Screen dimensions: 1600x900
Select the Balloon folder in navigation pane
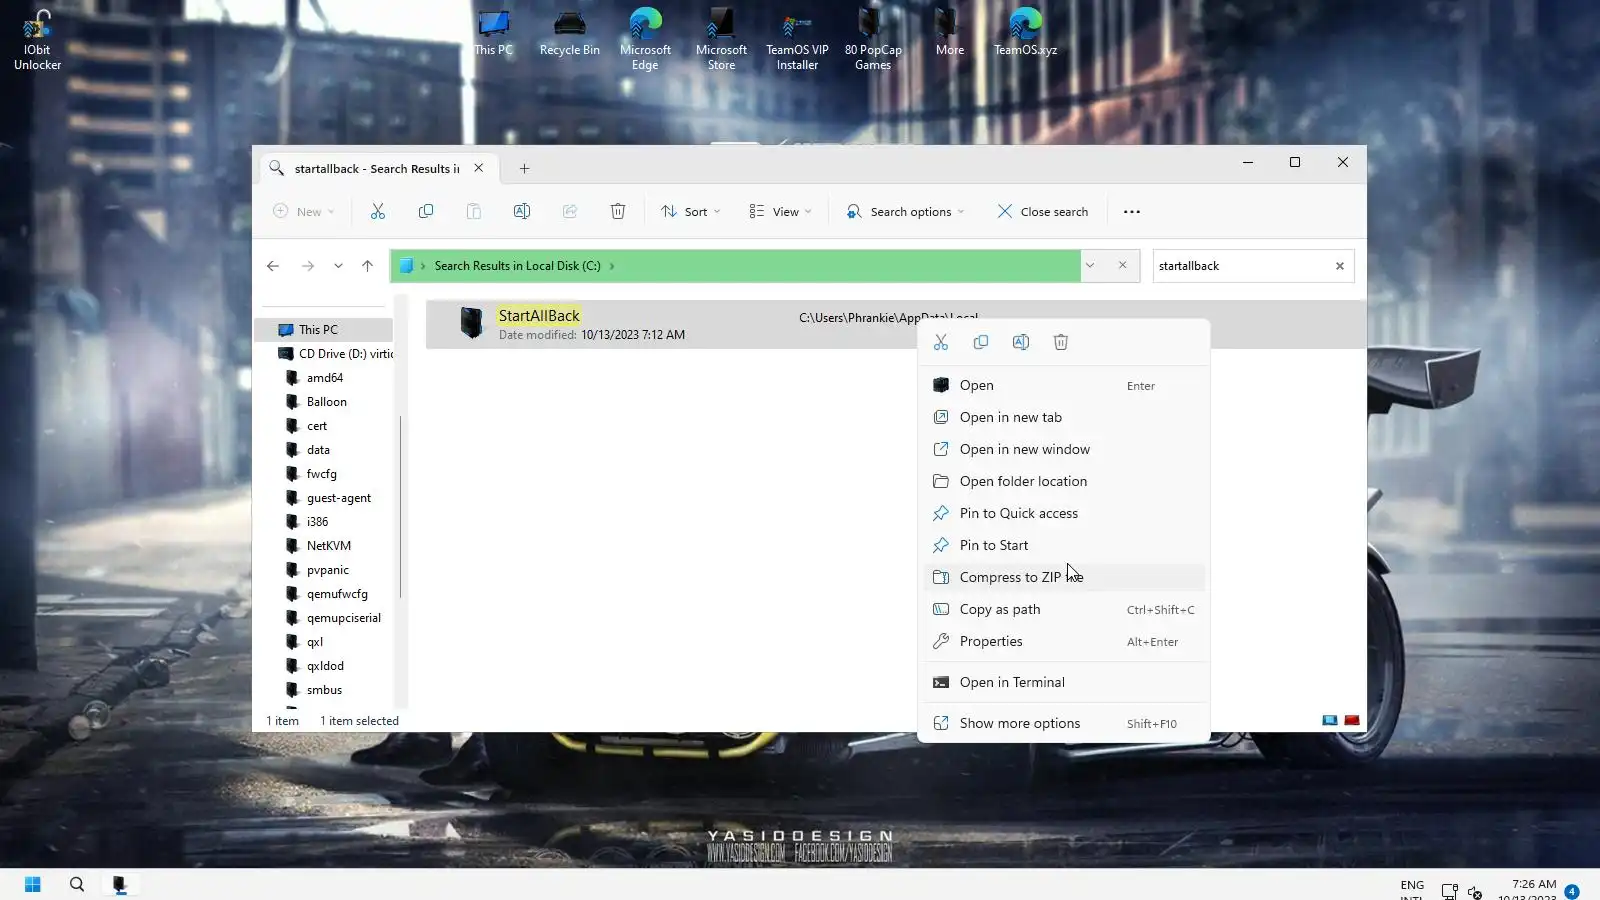click(326, 402)
